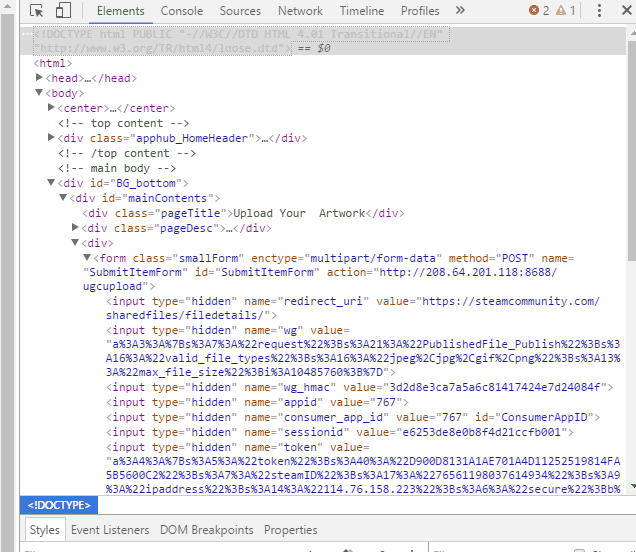This screenshot has height=552, width=636.
Task: Select the /top content comment
Action: 127,153
